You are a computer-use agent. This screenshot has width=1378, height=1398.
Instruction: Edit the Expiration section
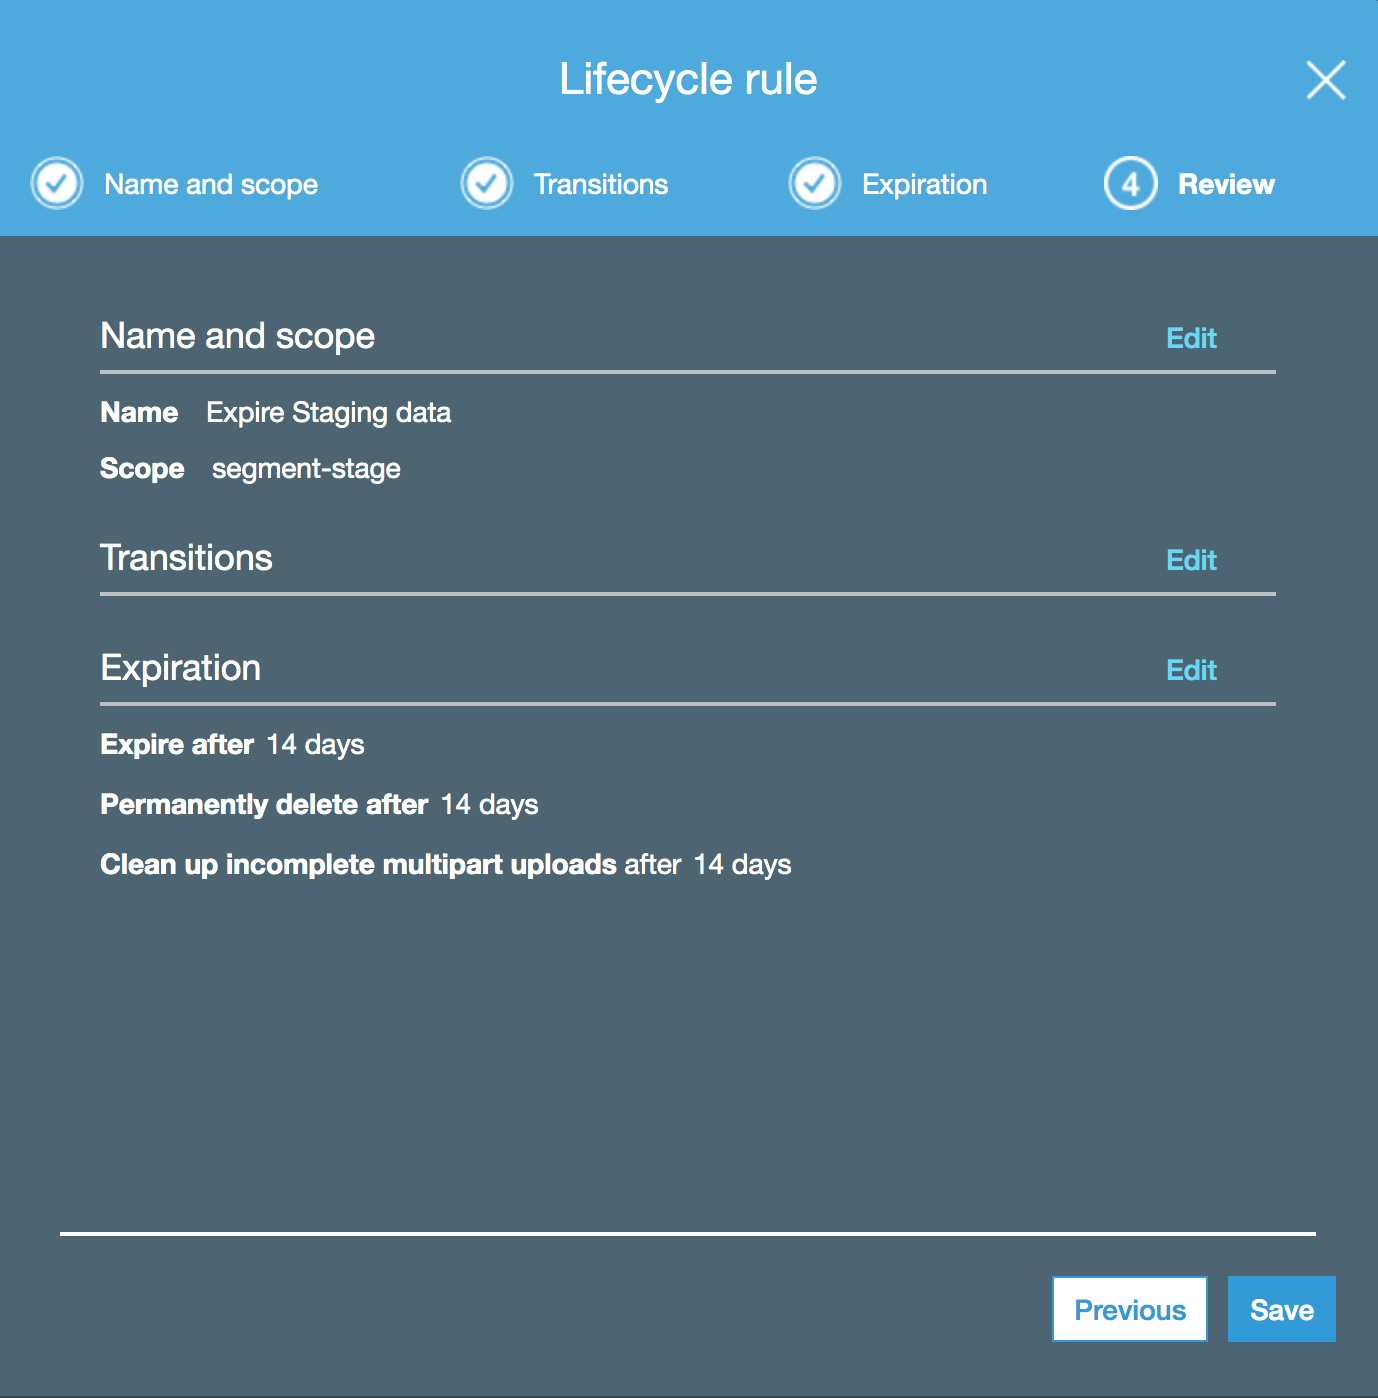(1191, 670)
